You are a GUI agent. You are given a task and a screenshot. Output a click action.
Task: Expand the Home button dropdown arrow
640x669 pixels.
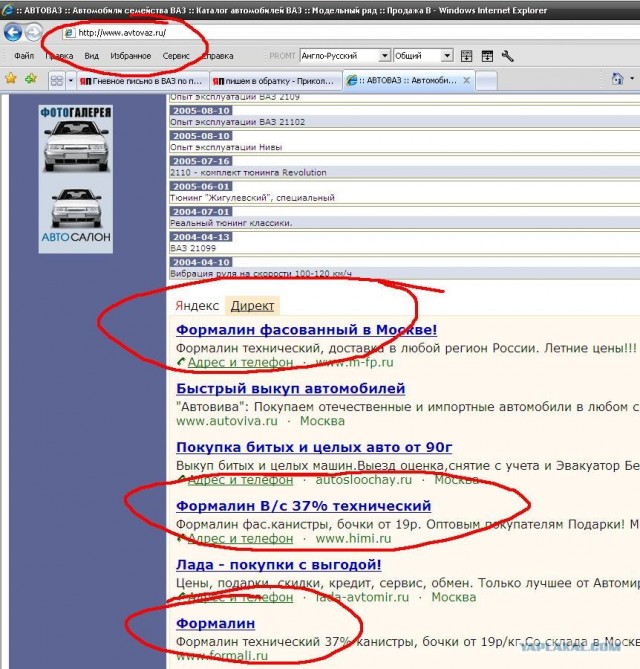point(632,79)
